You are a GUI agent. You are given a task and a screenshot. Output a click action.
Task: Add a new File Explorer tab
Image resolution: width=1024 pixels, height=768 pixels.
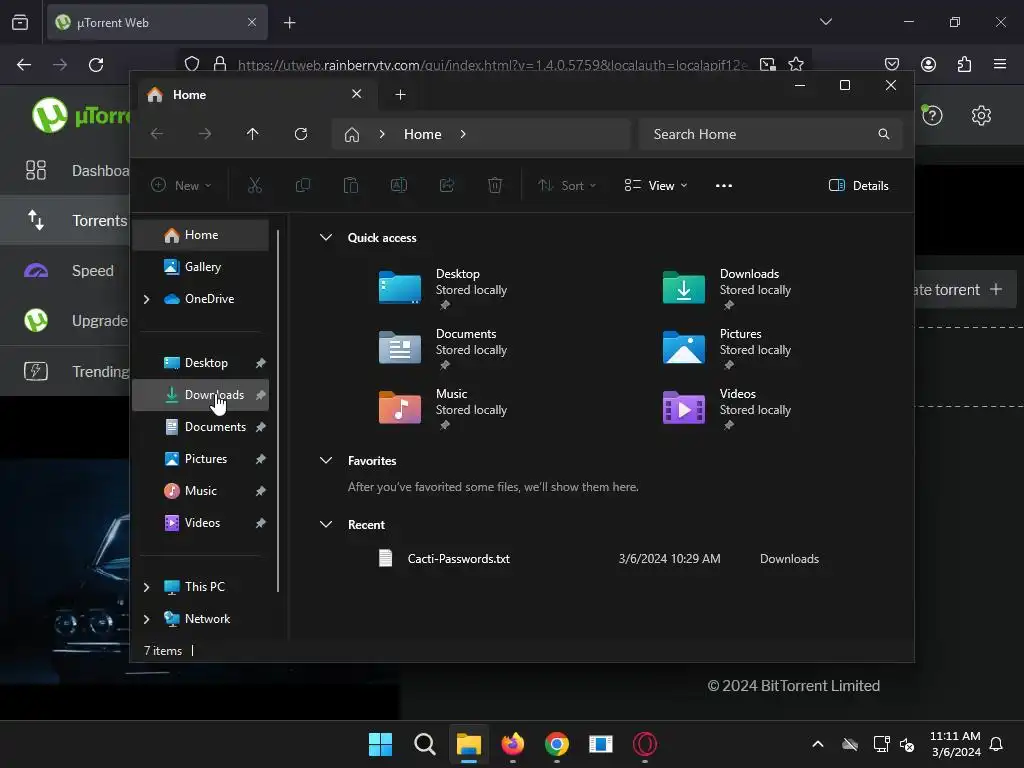[x=400, y=95]
